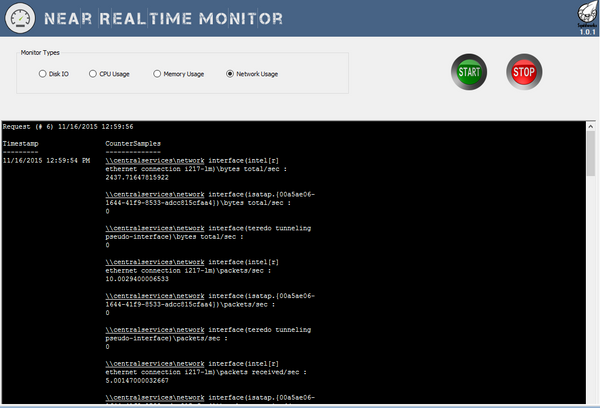The width and height of the screenshot is (600, 408).
Task: Switch monitoring to Memory Usage
Action: coord(157,73)
